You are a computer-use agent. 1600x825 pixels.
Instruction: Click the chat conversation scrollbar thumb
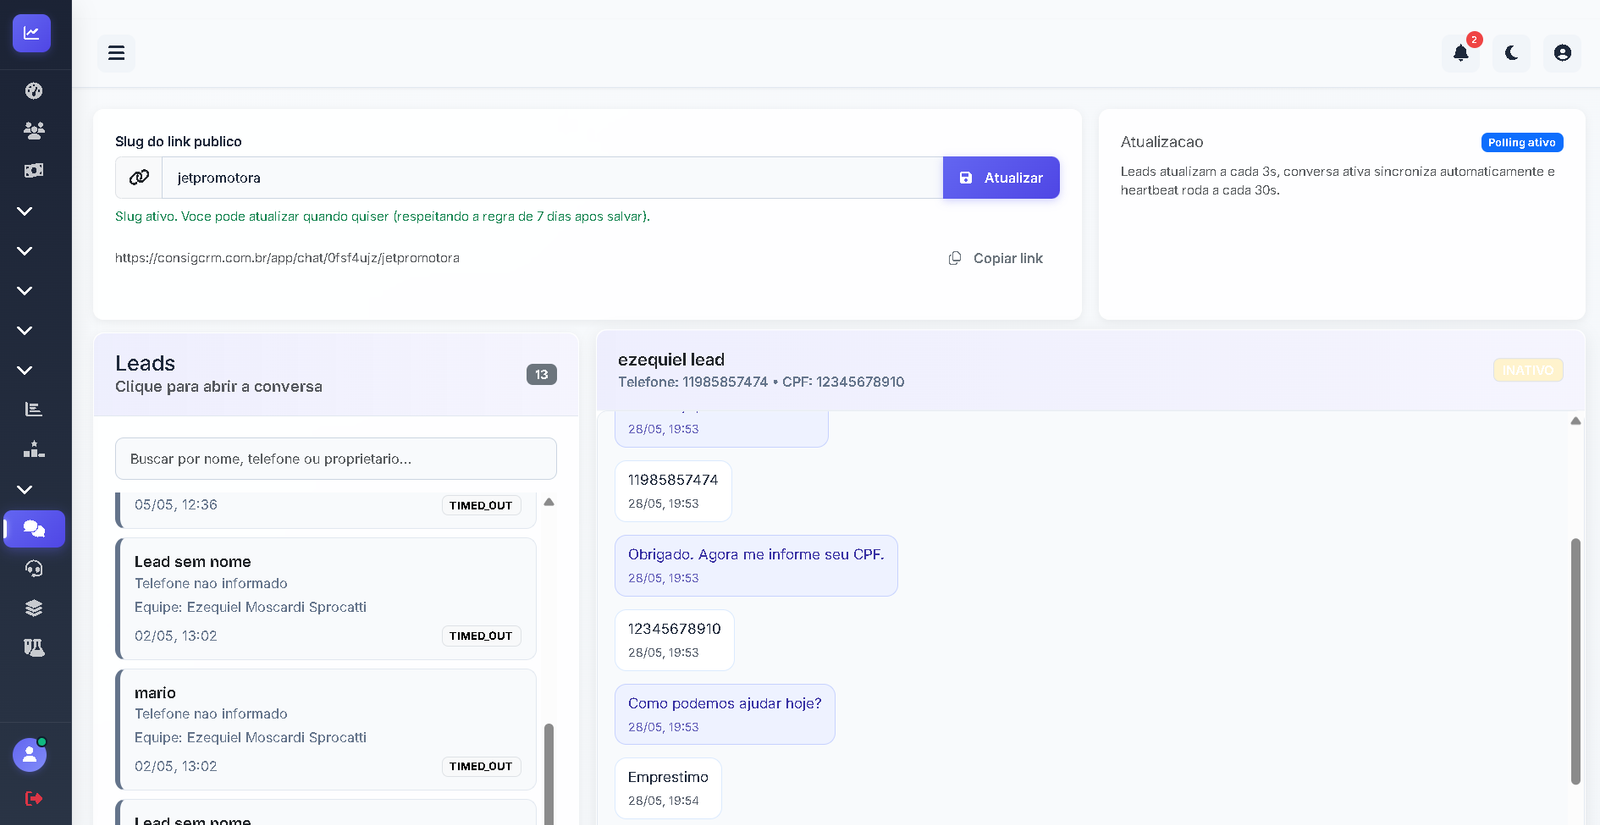tap(1576, 661)
